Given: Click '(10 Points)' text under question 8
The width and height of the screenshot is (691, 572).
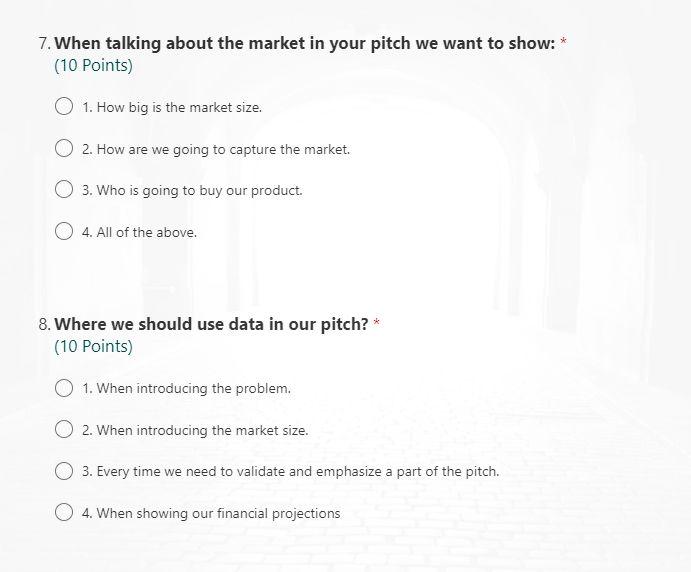Looking at the screenshot, I should (93, 346).
